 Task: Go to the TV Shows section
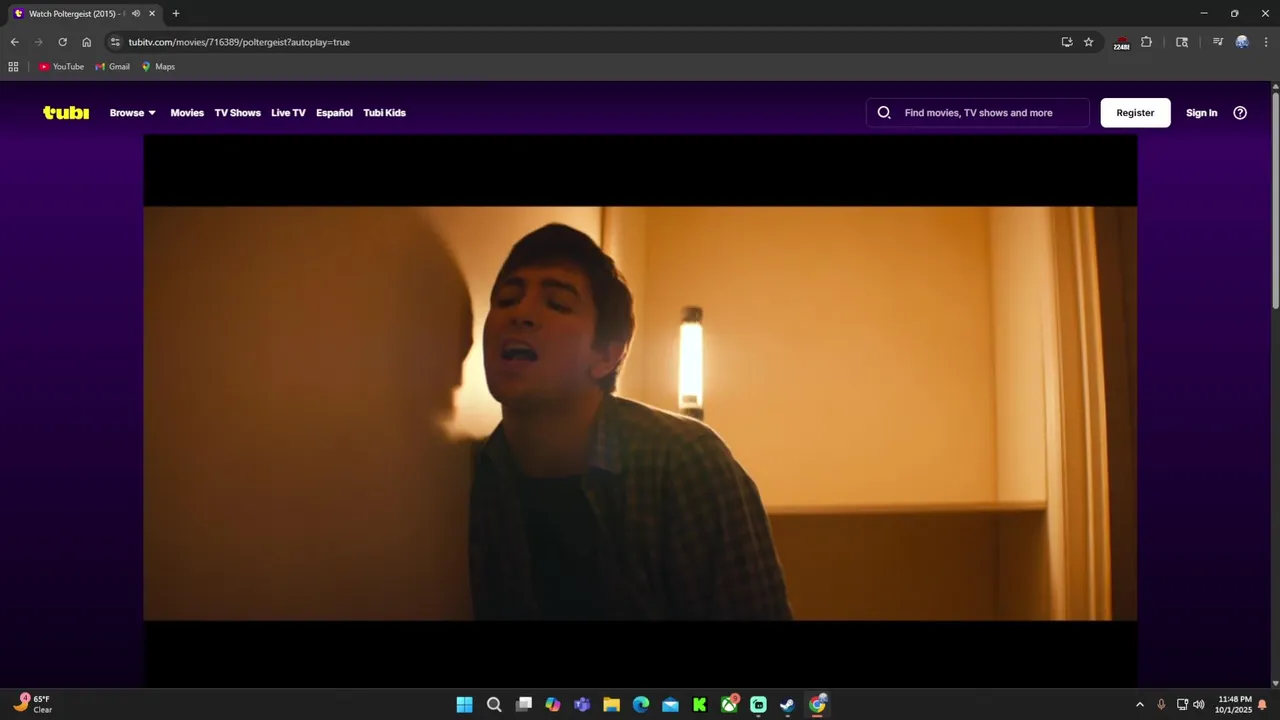tap(237, 113)
